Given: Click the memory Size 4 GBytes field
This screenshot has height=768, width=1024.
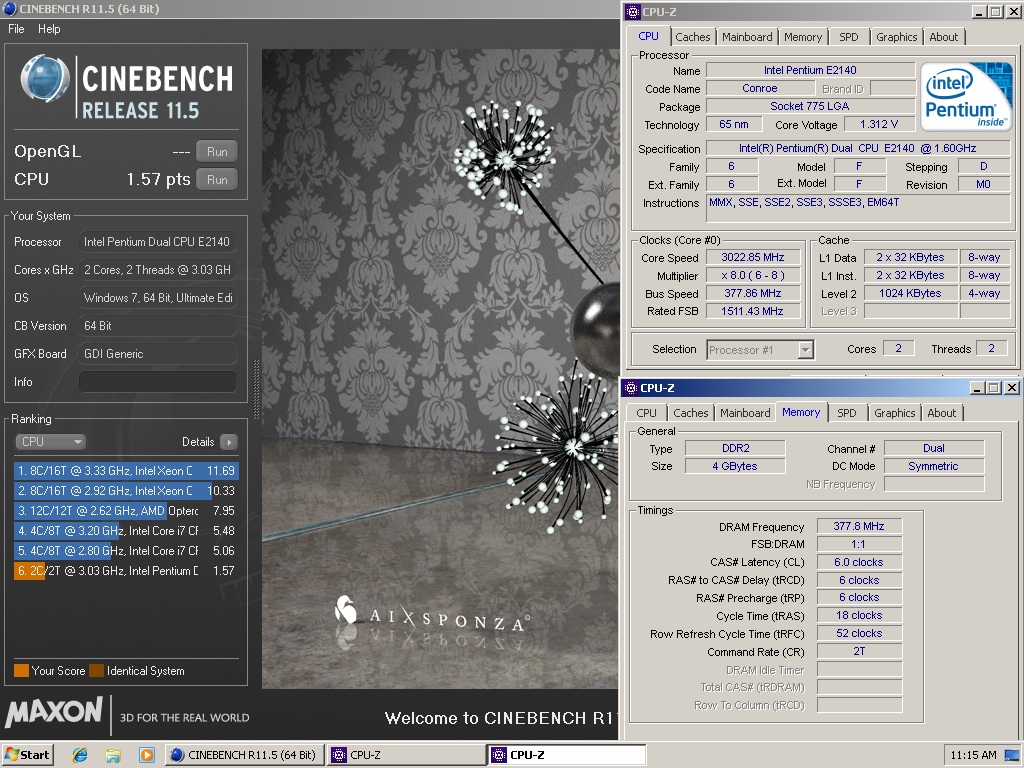Looking at the screenshot, I should 735,466.
